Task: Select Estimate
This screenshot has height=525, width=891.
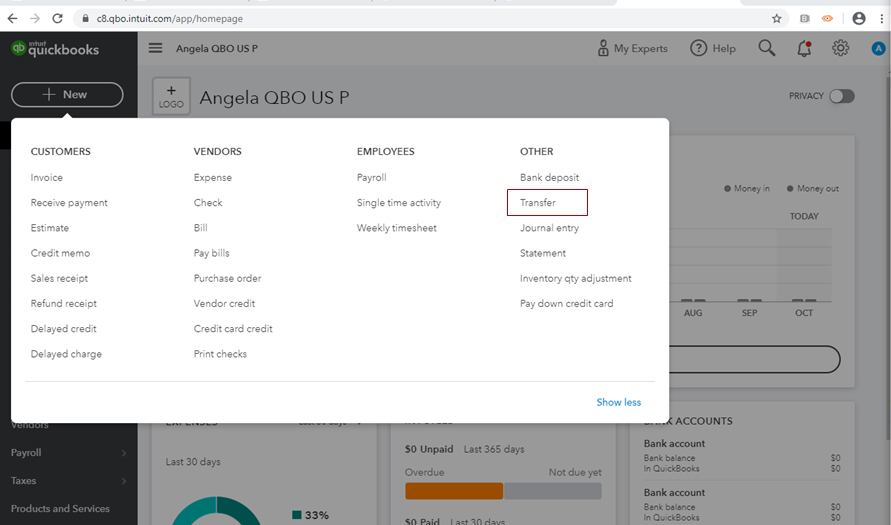Action: pos(49,228)
